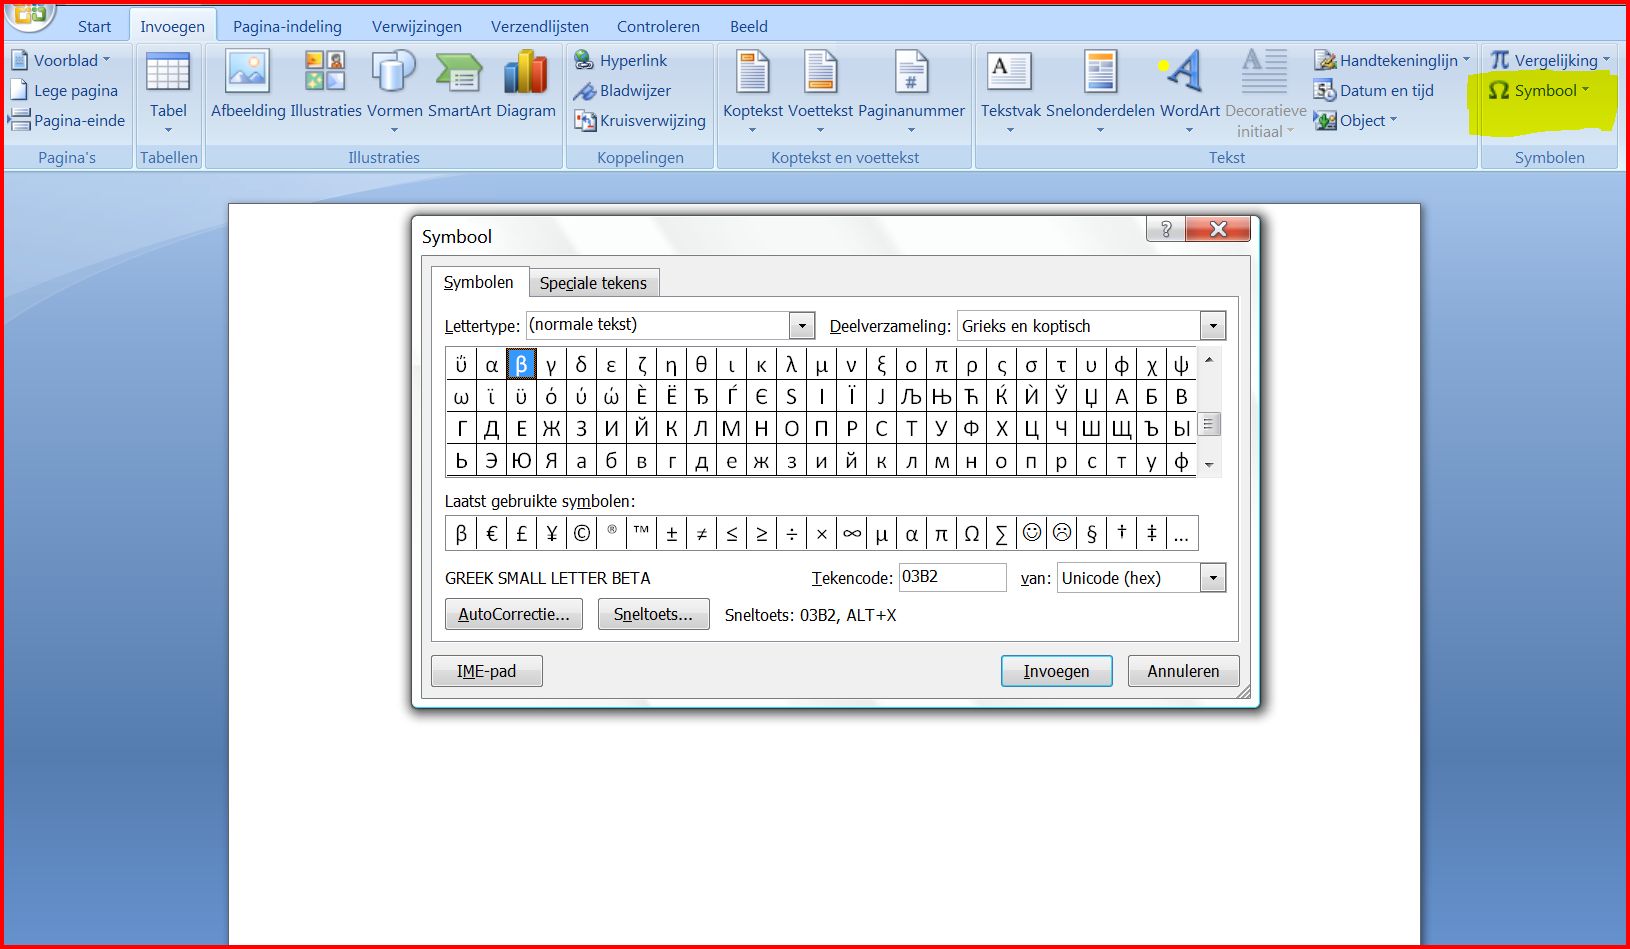
Task: Expand the Vergelijking dropdown arrow
Action: point(1606,60)
